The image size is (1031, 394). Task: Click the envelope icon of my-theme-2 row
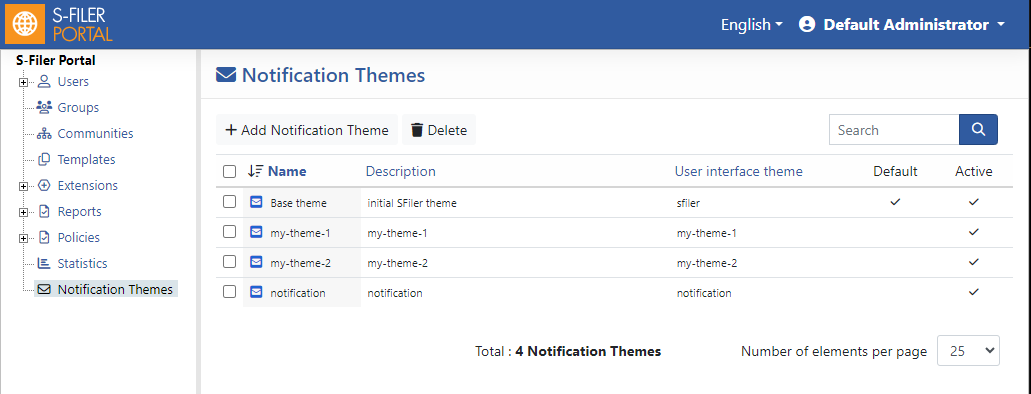(x=256, y=262)
